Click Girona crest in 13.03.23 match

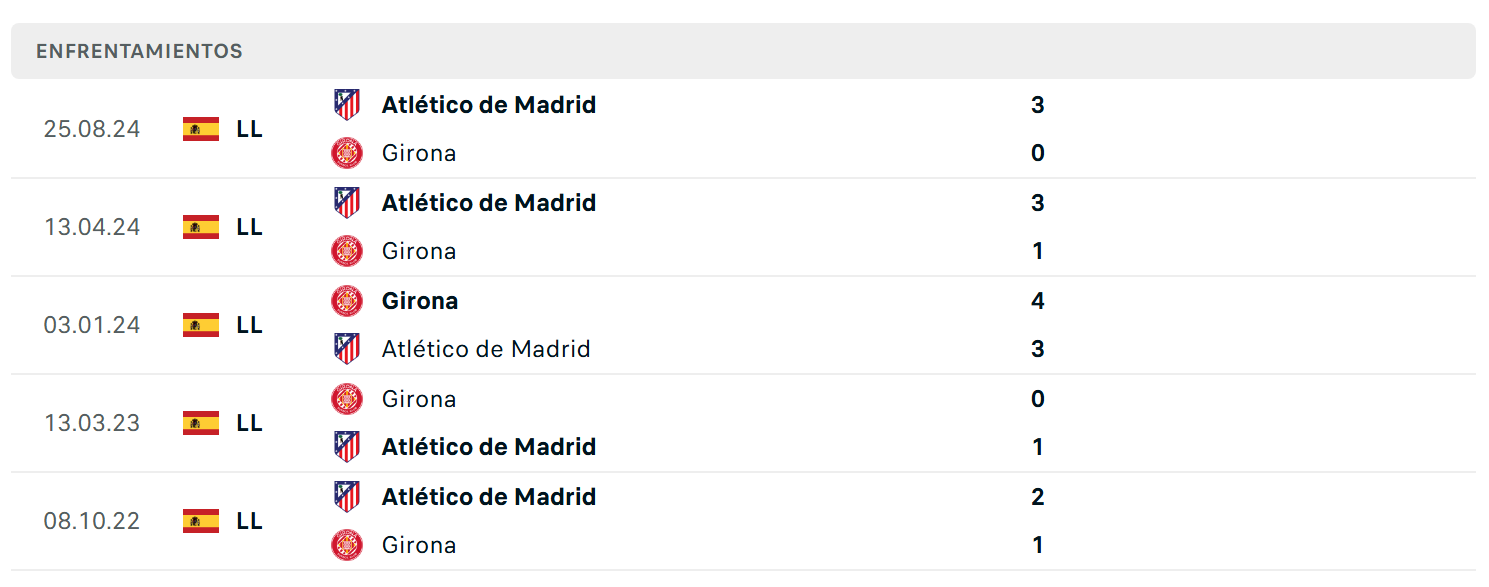coord(346,399)
